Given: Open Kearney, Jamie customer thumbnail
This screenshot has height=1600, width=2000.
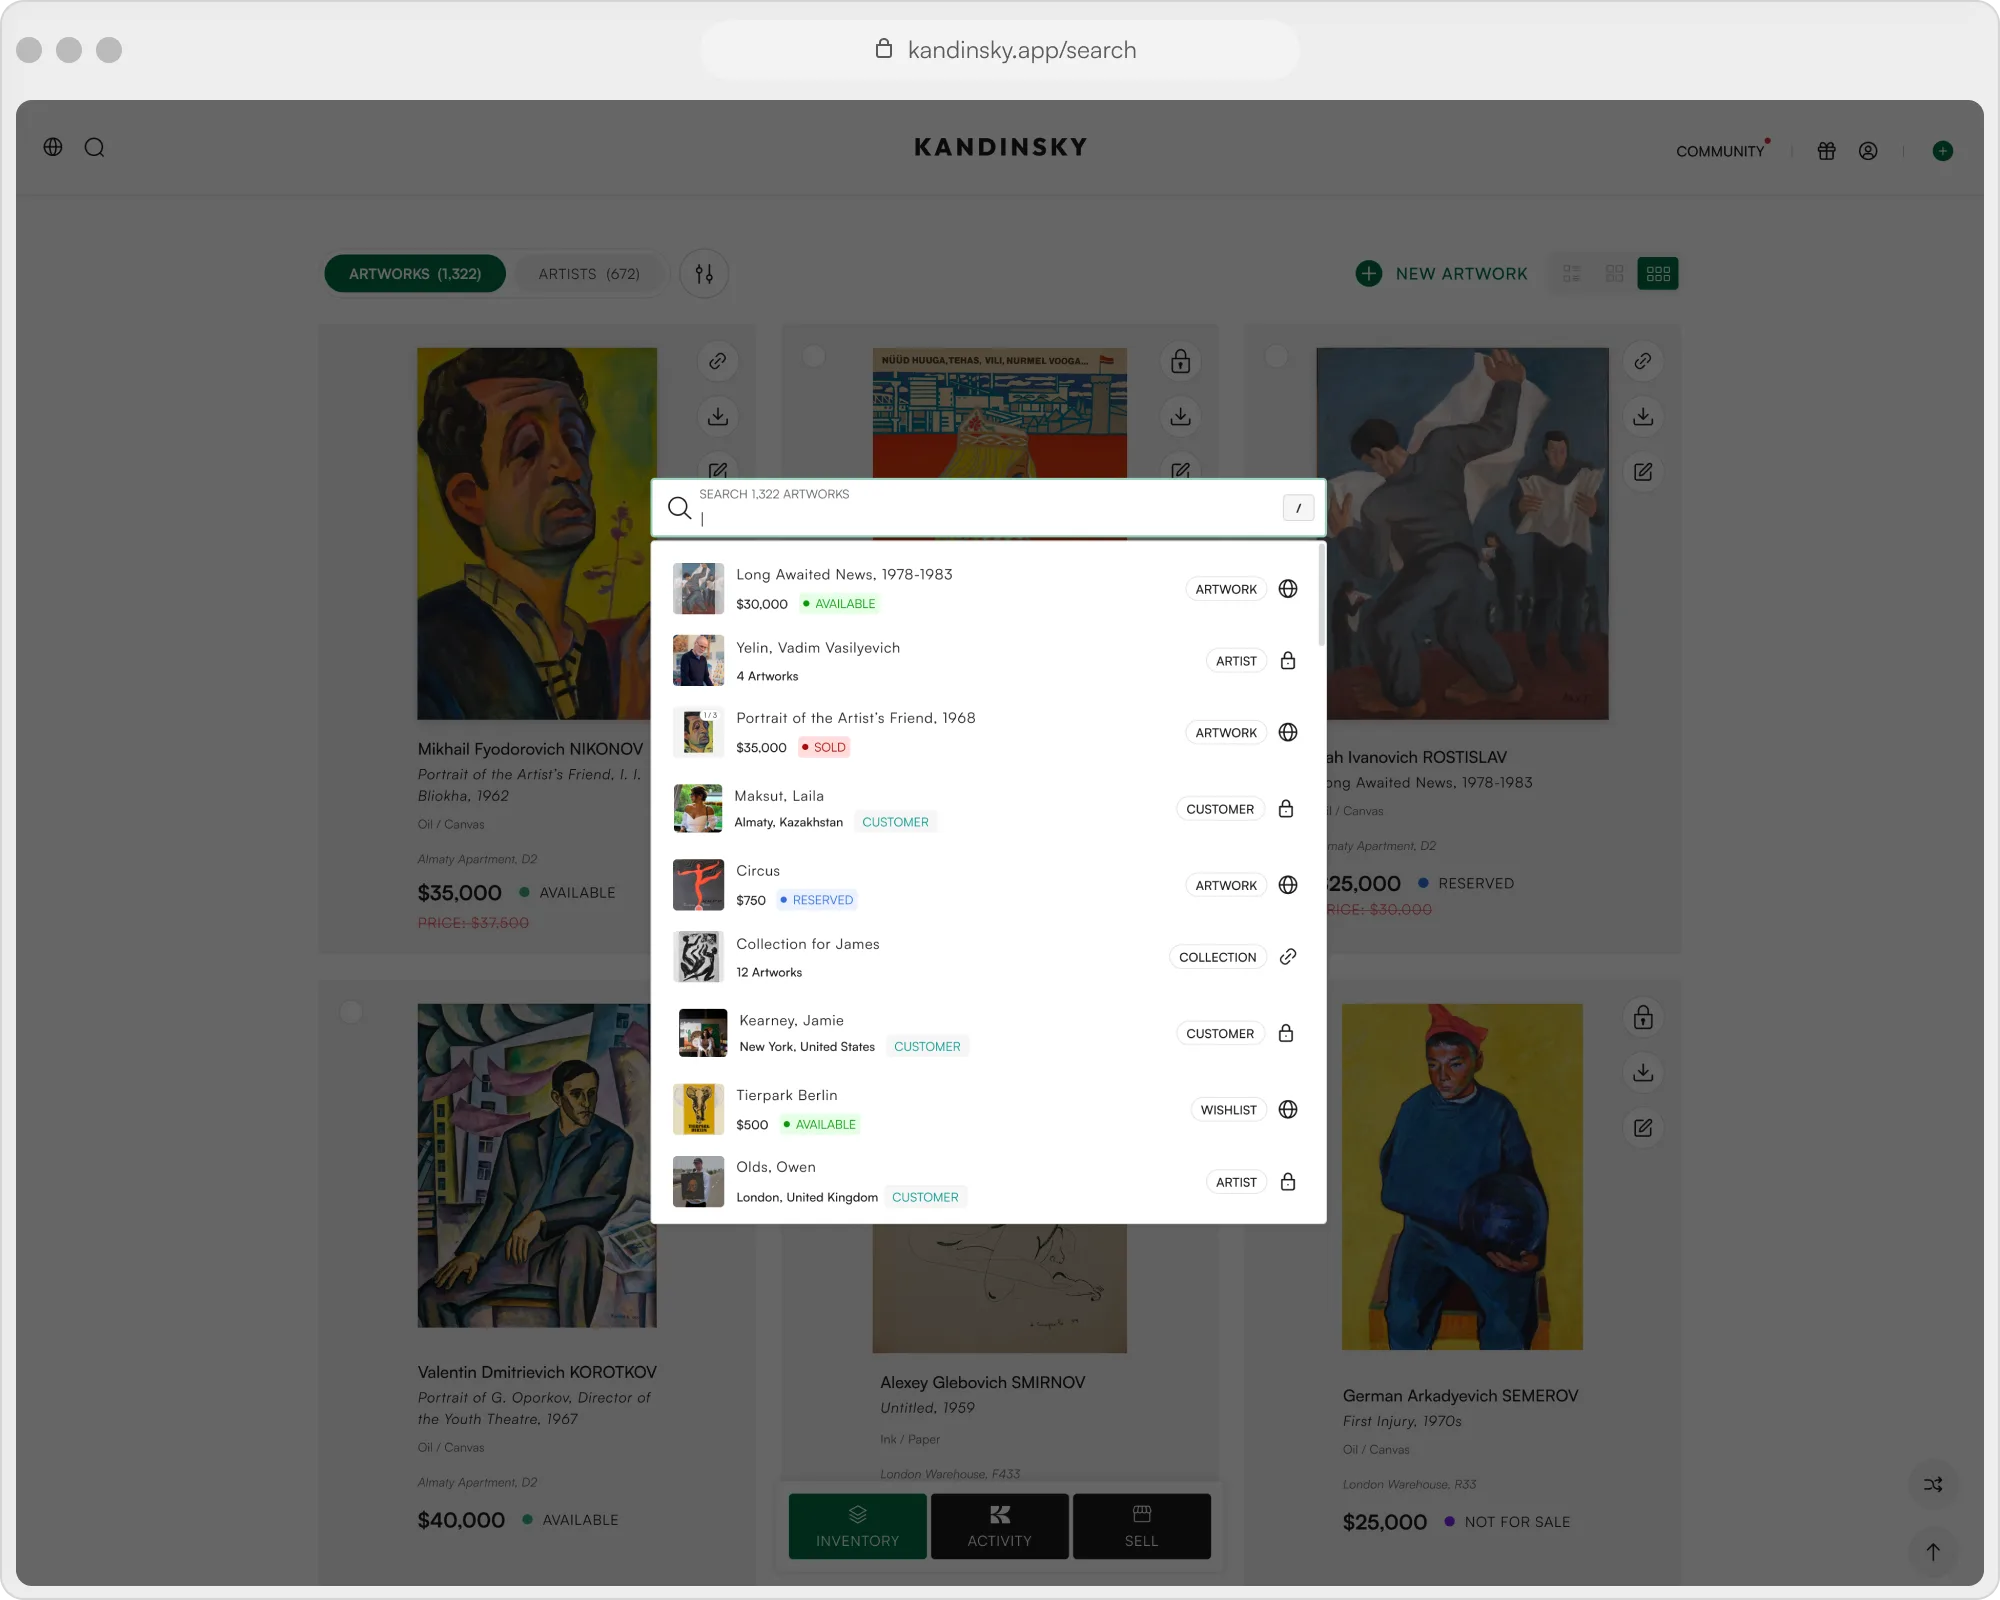Looking at the screenshot, I should pos(703,1033).
